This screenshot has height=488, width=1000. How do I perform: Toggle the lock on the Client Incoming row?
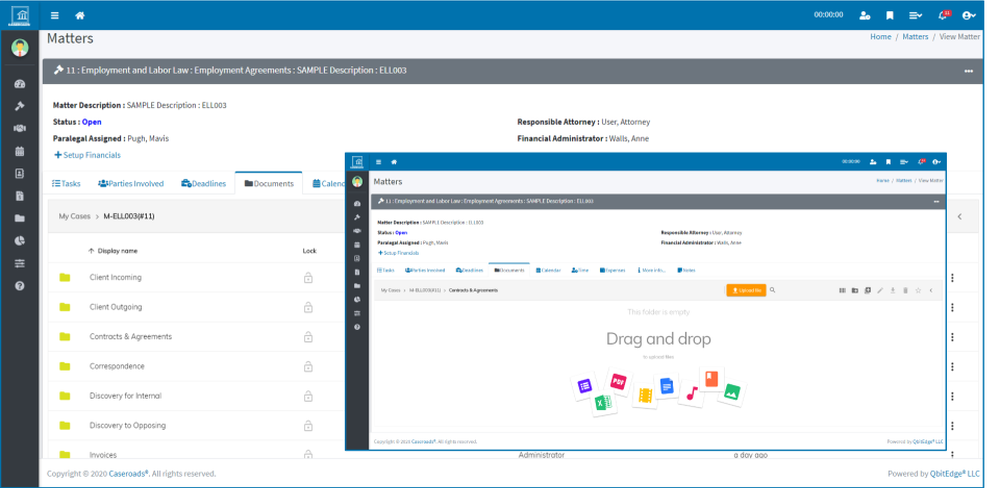click(x=308, y=277)
